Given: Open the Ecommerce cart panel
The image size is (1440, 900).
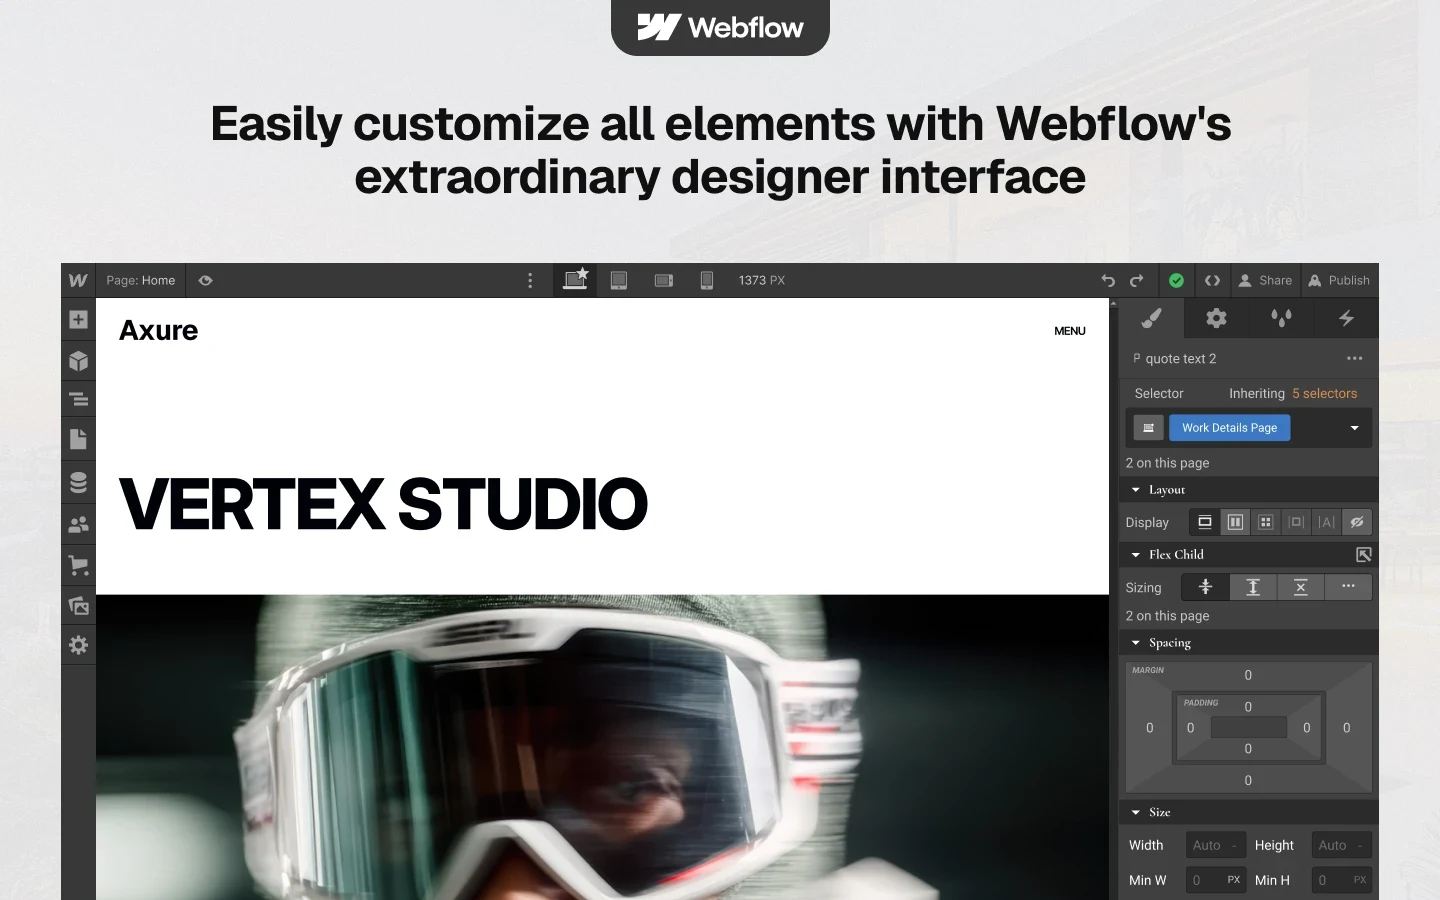Looking at the screenshot, I should pos(78,565).
